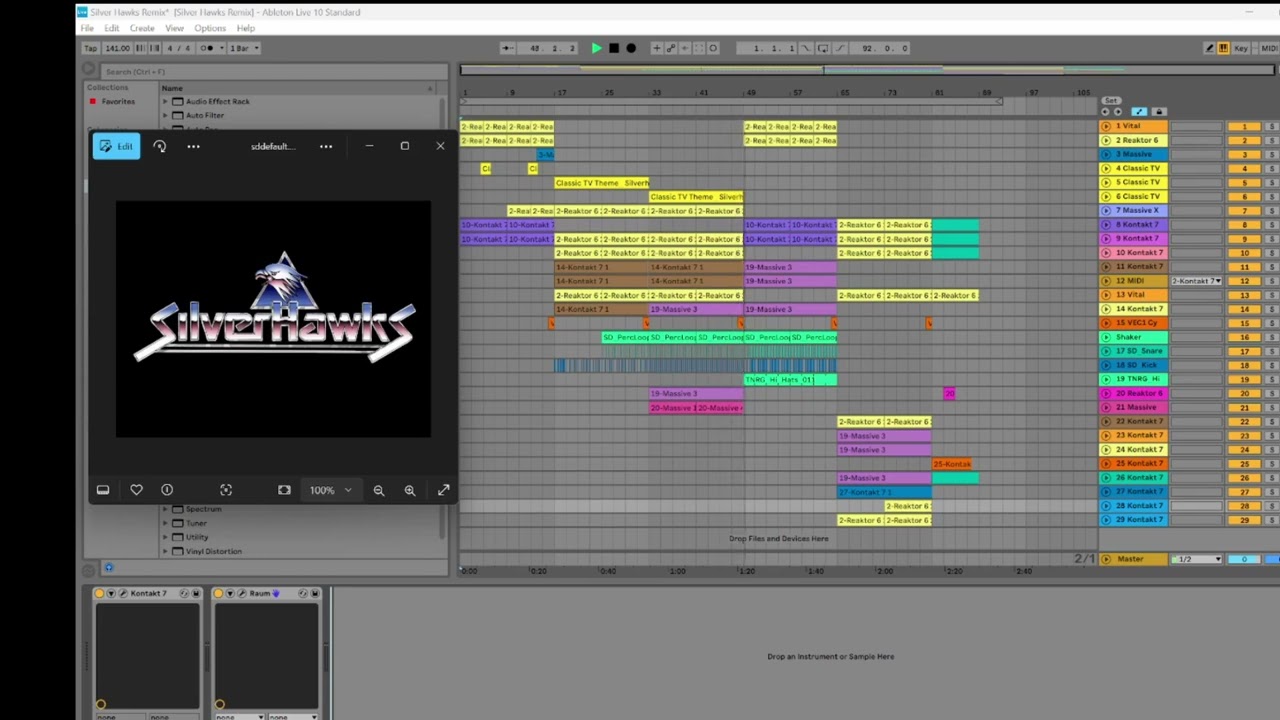Viewport: 1280px width, 720px height.
Task: Toggle the Key map mode button
Action: point(1241,48)
